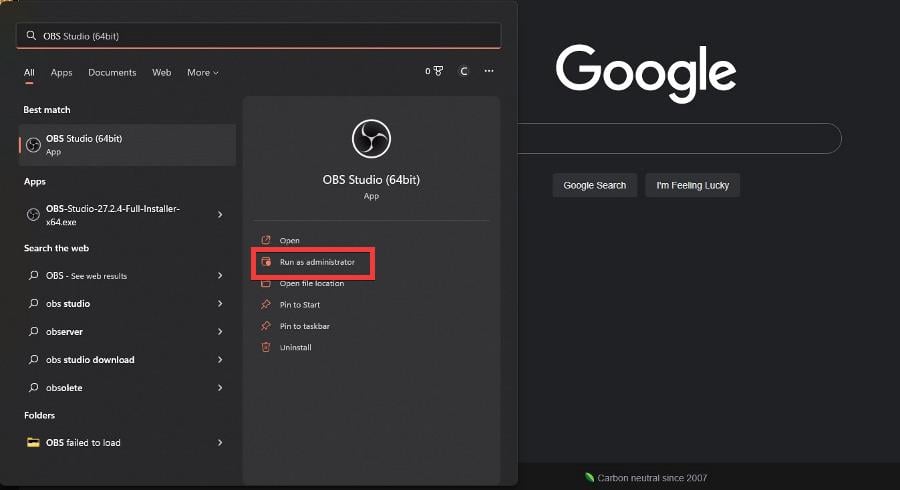
Task: Expand the More filter dropdown
Action: 203,72
